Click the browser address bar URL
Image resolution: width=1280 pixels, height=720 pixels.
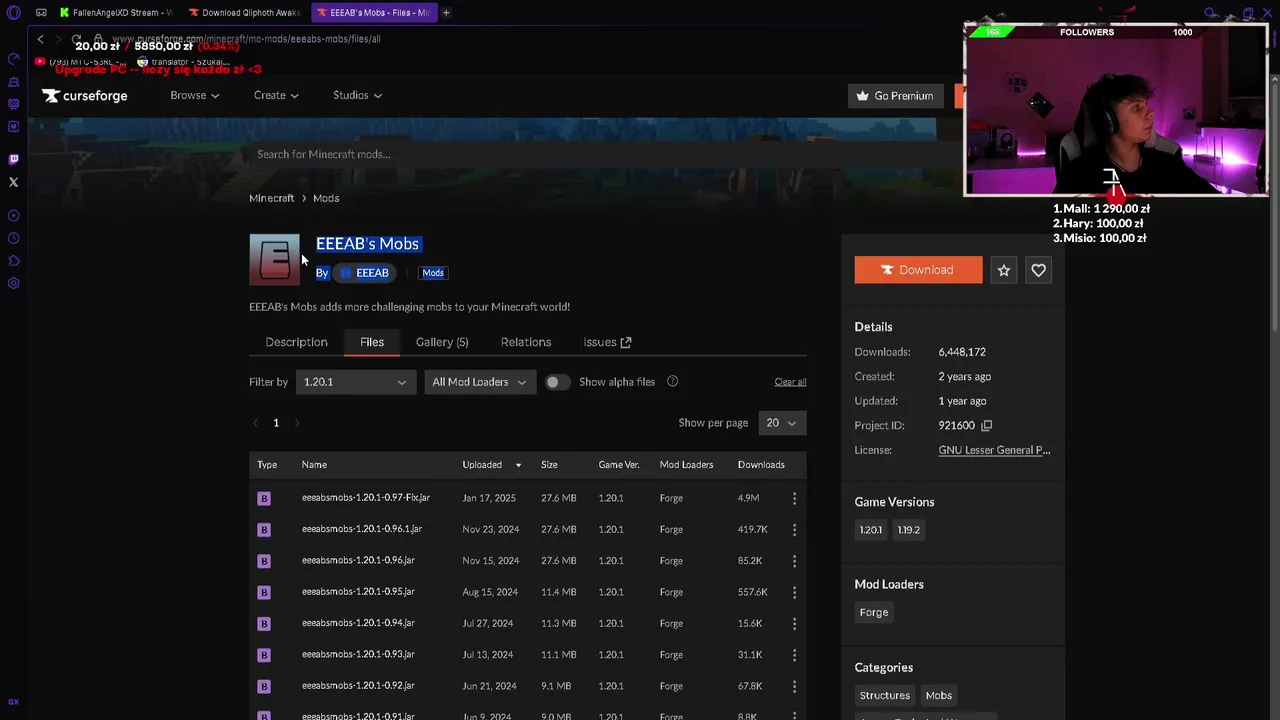click(246, 39)
